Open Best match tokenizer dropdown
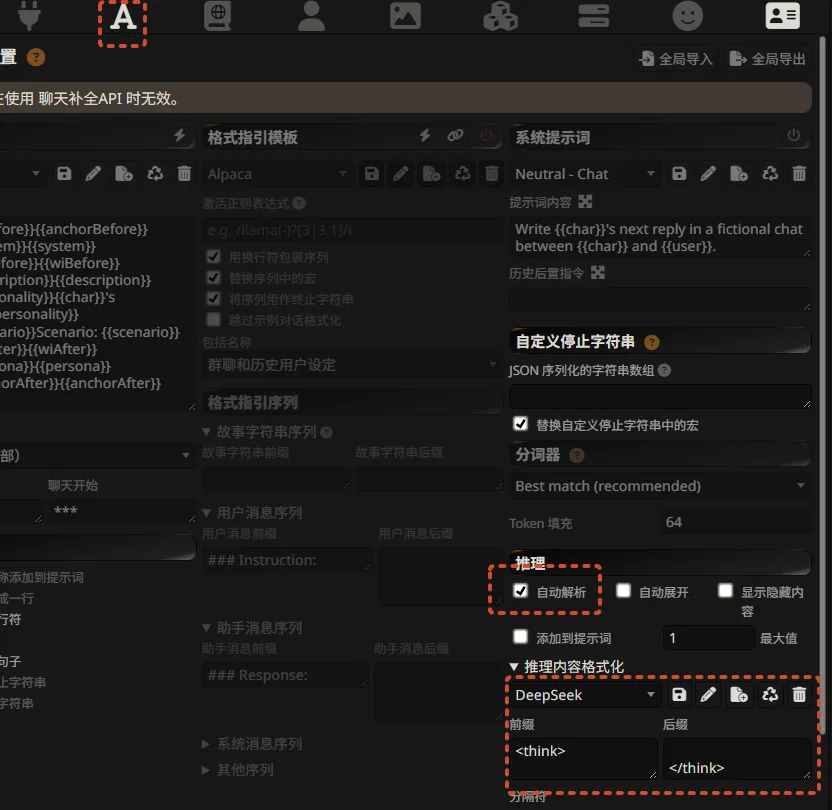832x810 pixels. point(660,486)
